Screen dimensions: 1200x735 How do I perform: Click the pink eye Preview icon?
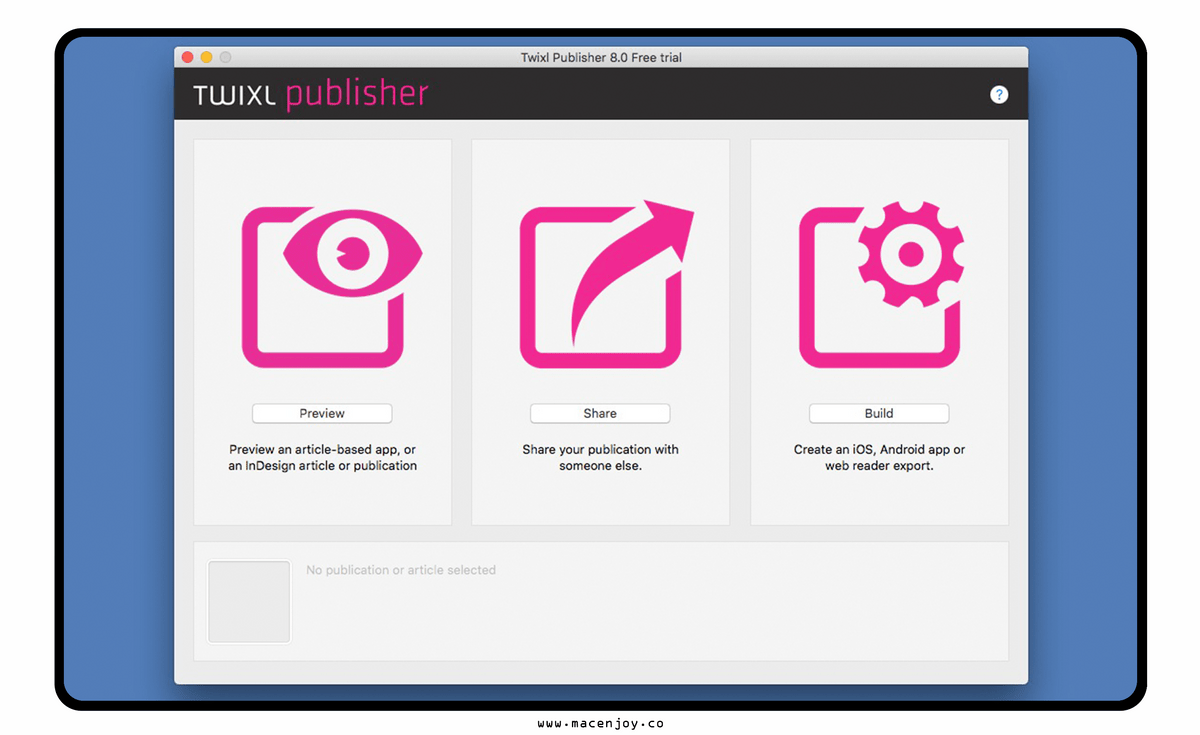pyautogui.click(x=332, y=287)
